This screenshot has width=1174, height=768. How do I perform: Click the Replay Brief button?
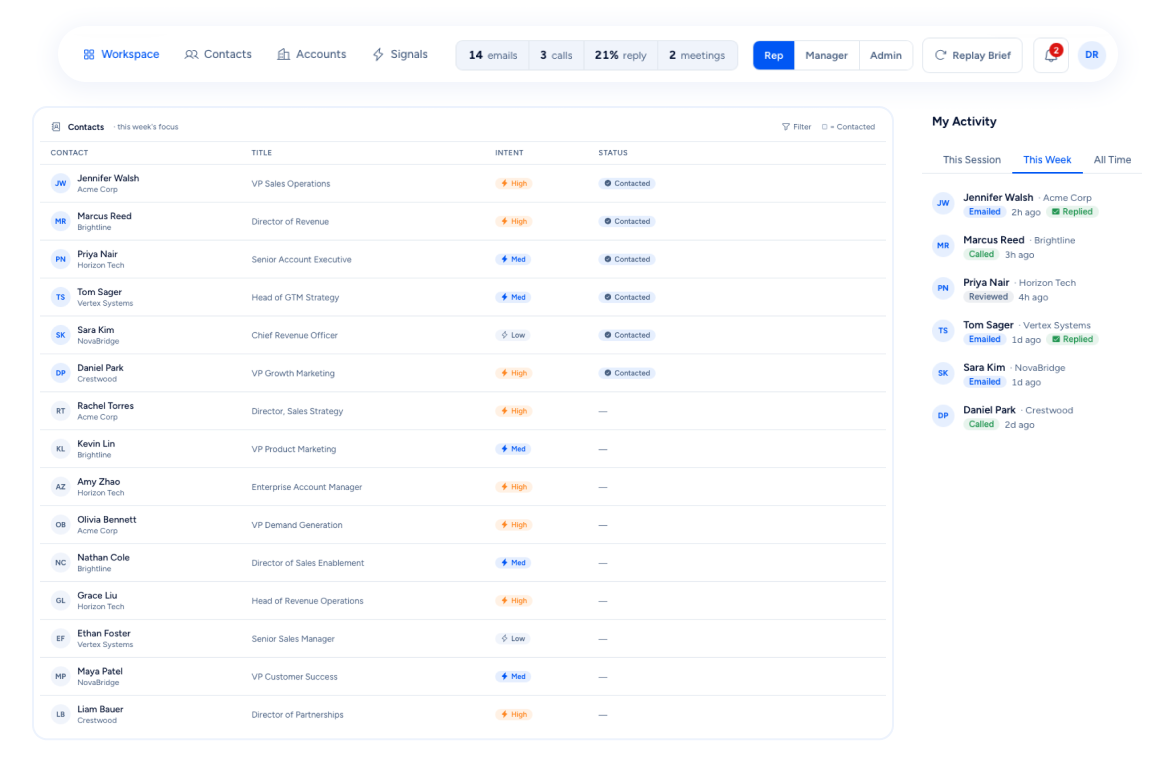(x=972, y=55)
